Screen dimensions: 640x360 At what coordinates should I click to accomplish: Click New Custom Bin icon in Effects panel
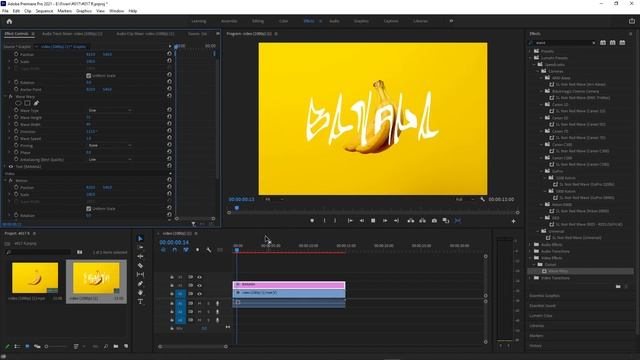618,287
